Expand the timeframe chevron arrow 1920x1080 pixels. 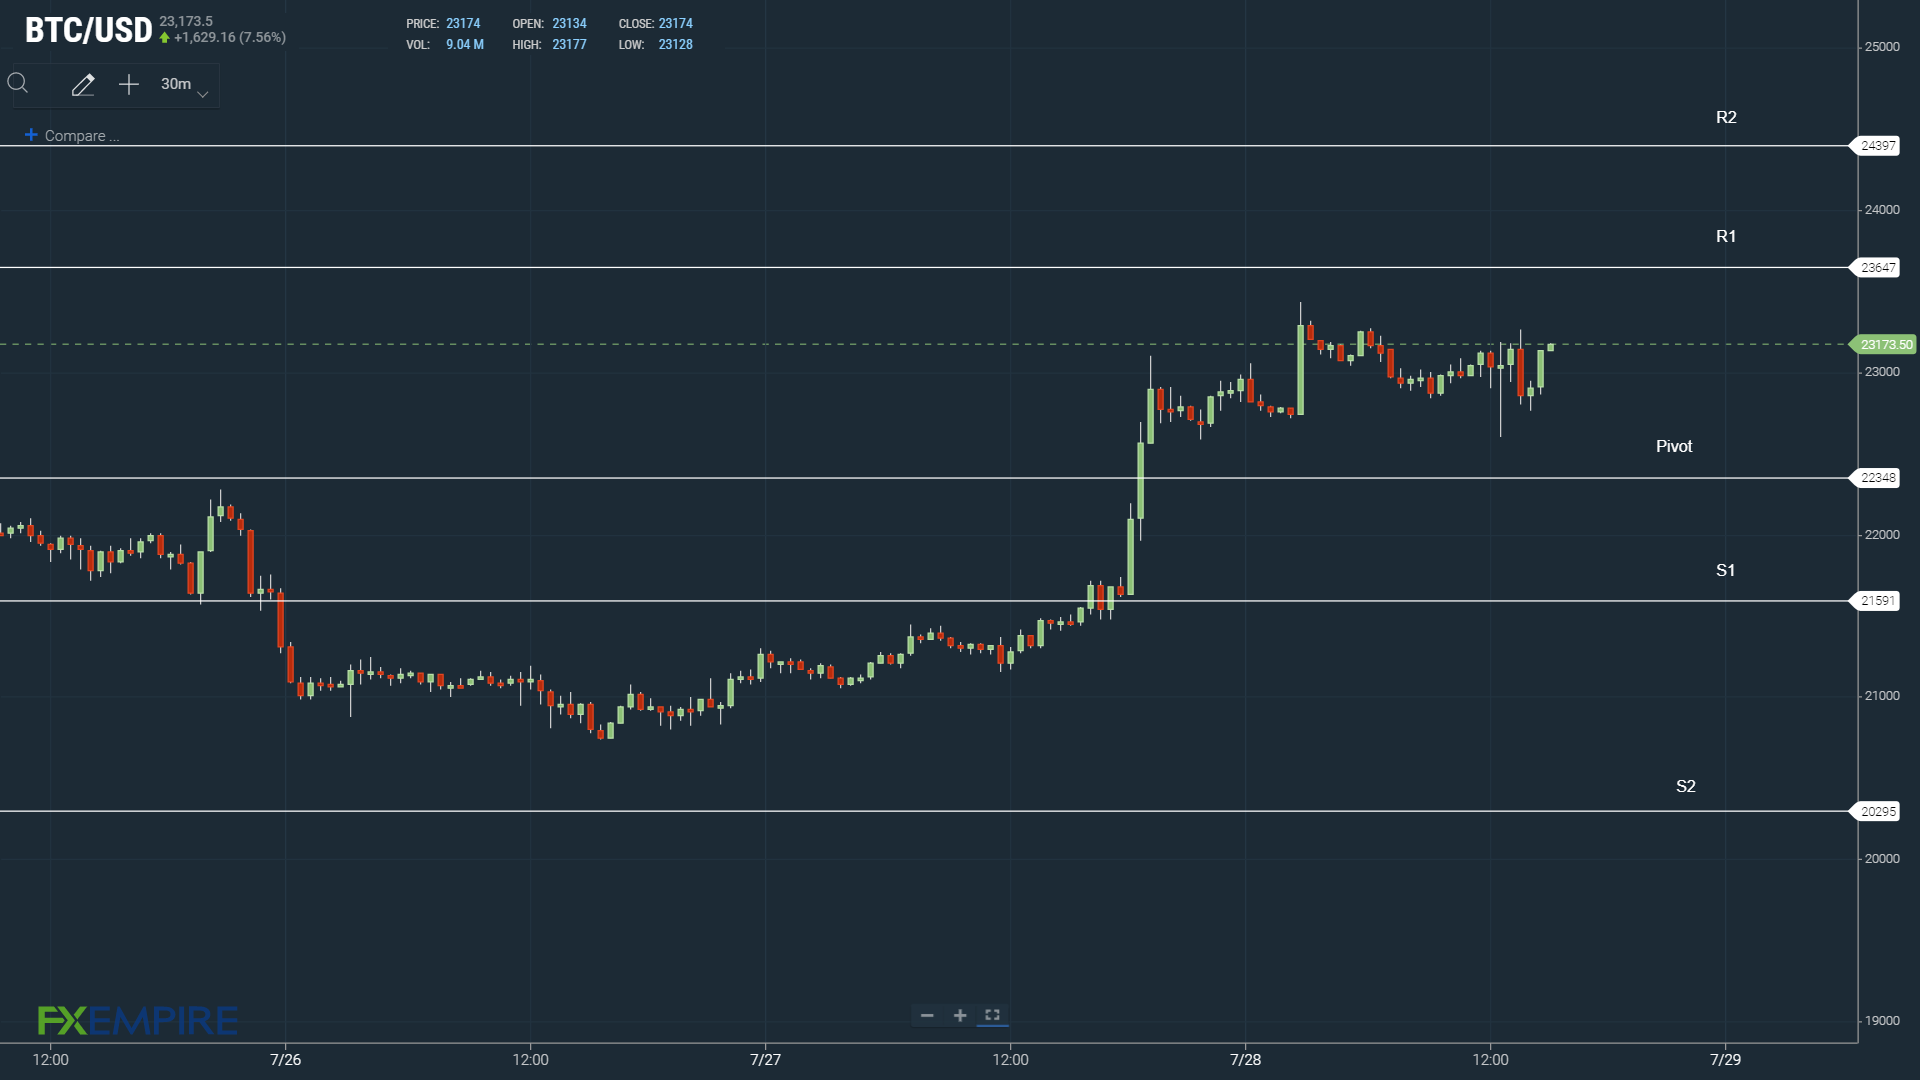[203, 94]
